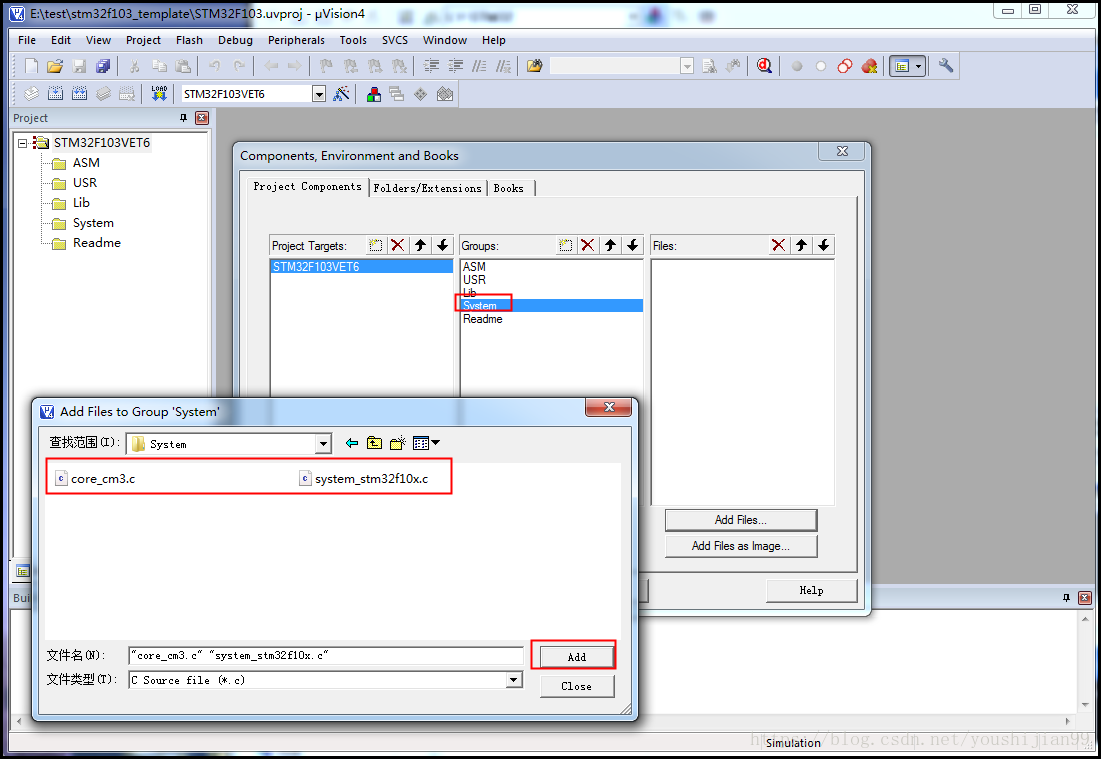Screen dimensions: 1101x759
Task: Click the Insert Breakpoint red circle icon
Action: click(796, 66)
